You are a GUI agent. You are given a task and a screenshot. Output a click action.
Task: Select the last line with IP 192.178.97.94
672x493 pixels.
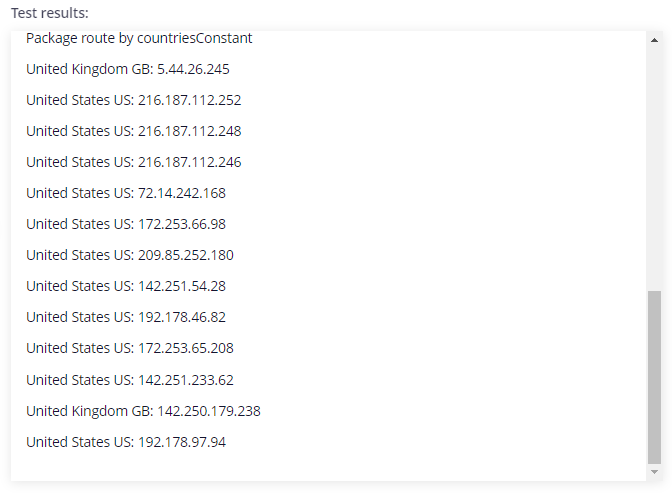click(x=126, y=442)
